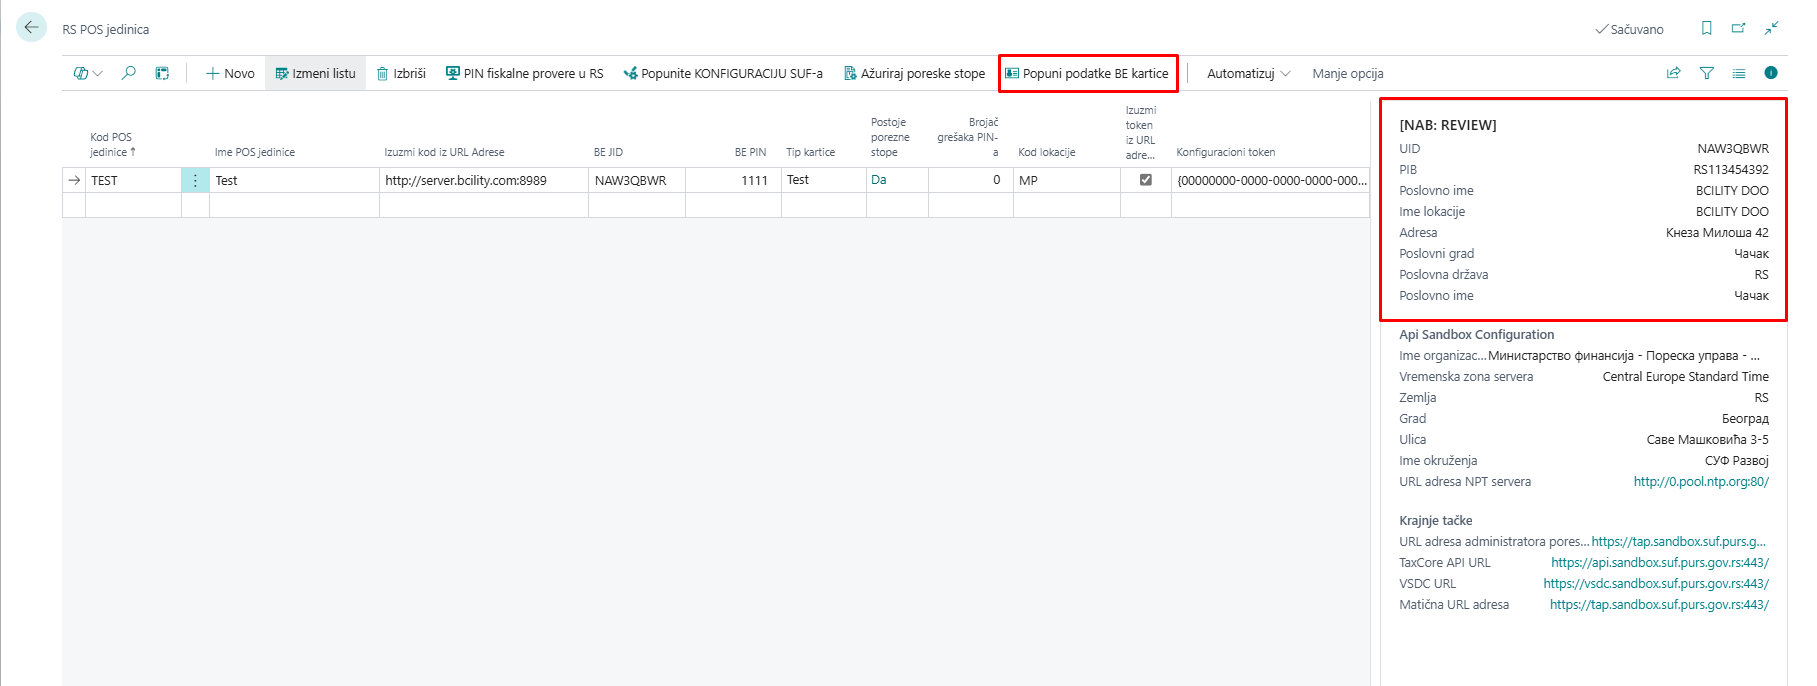
Task: Open row options for TEST entry
Action: (x=195, y=180)
